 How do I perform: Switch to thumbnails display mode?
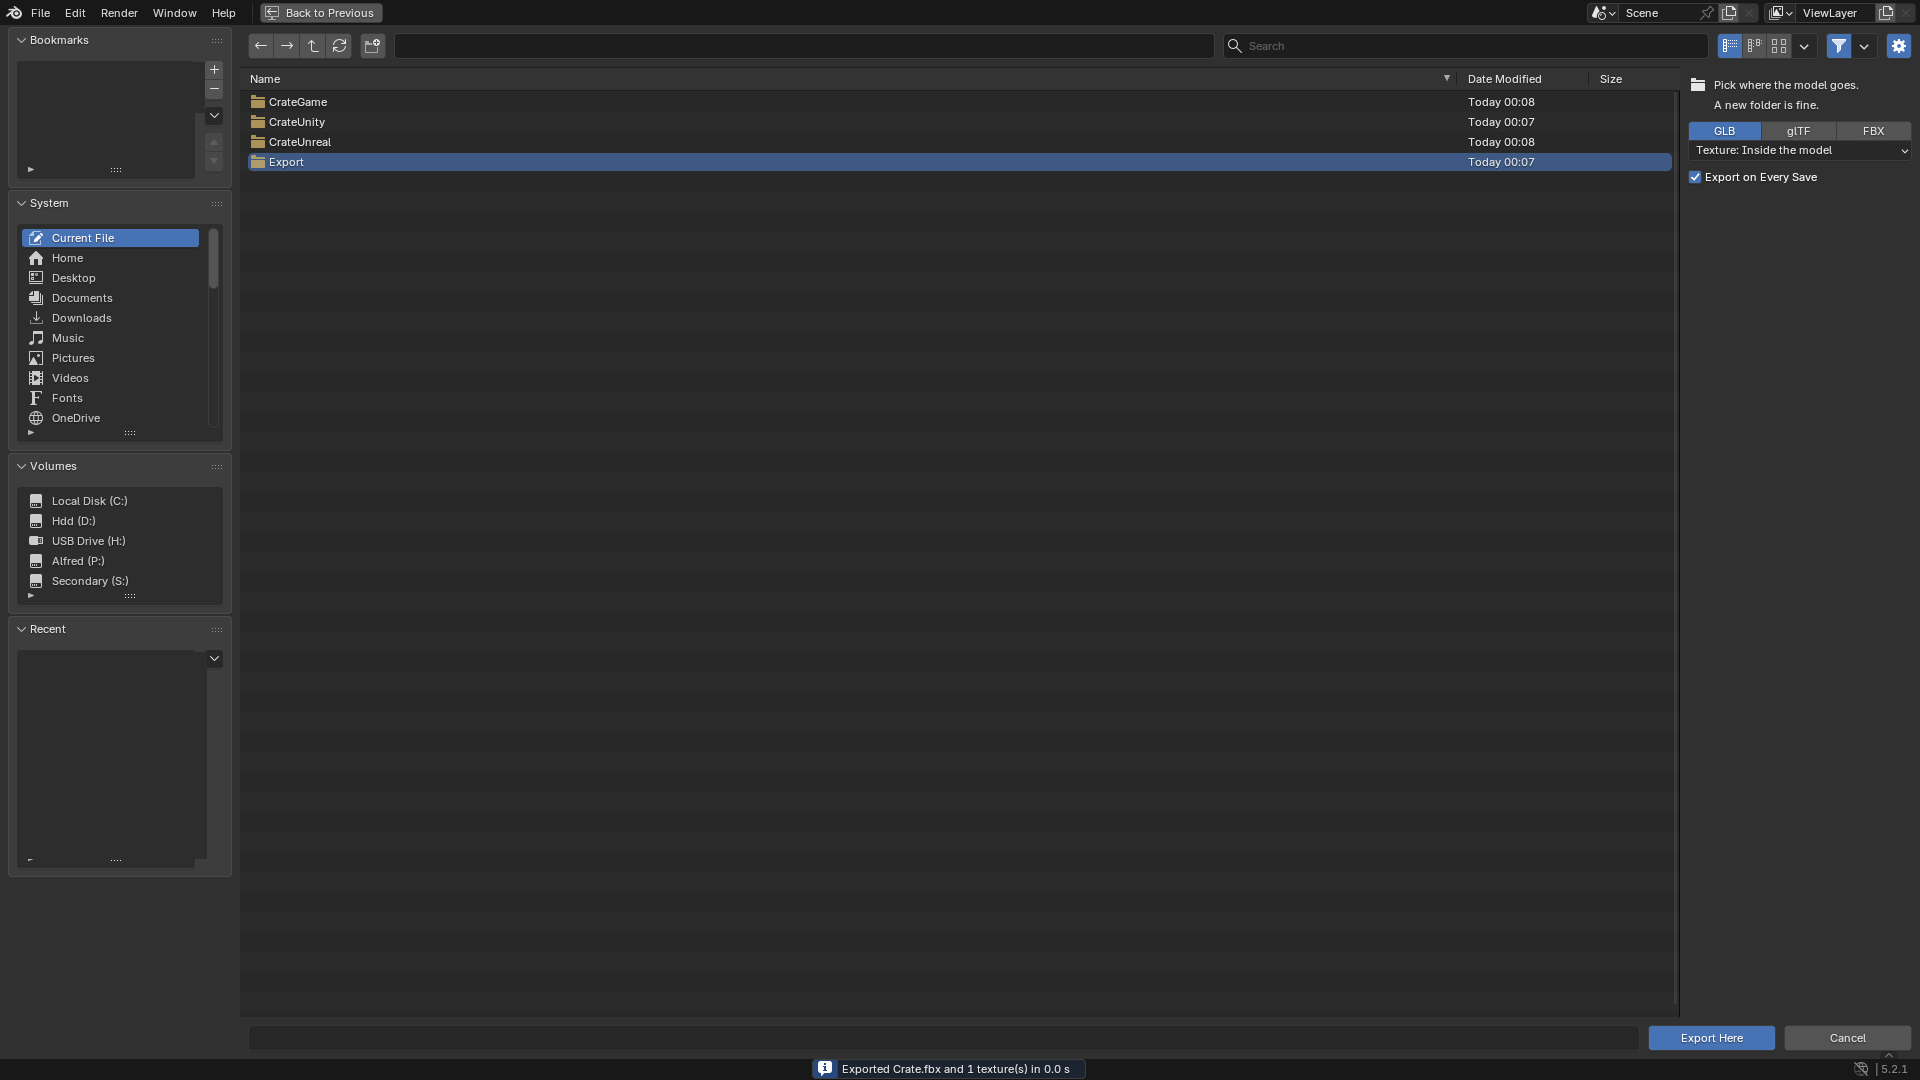point(1779,46)
